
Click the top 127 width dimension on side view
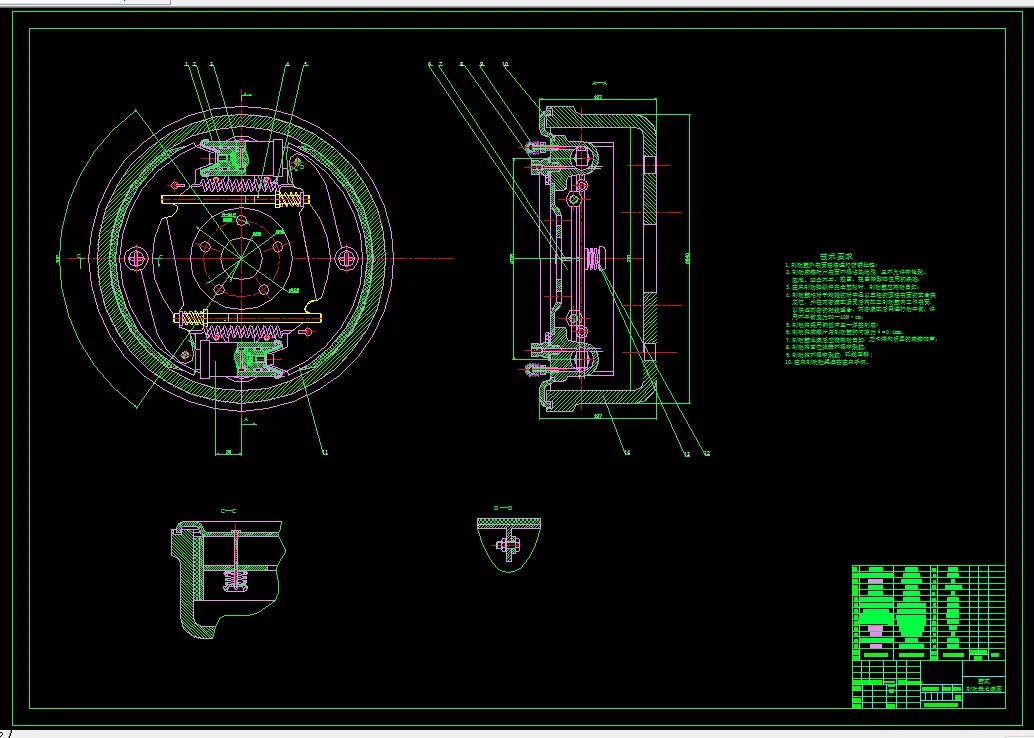coord(597,96)
